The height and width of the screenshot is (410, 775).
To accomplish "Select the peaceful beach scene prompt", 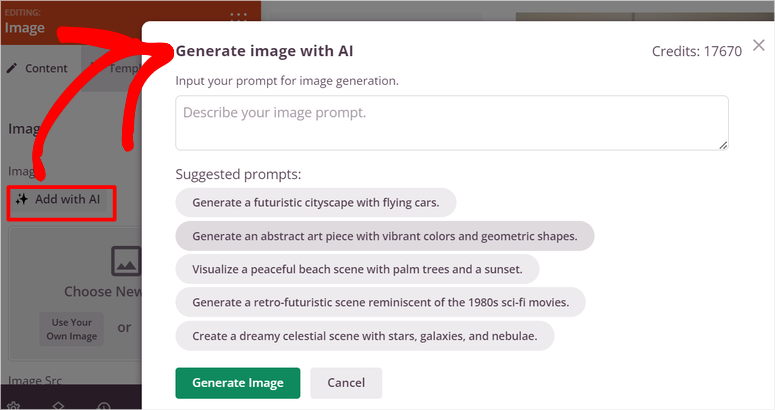I will [357, 269].
